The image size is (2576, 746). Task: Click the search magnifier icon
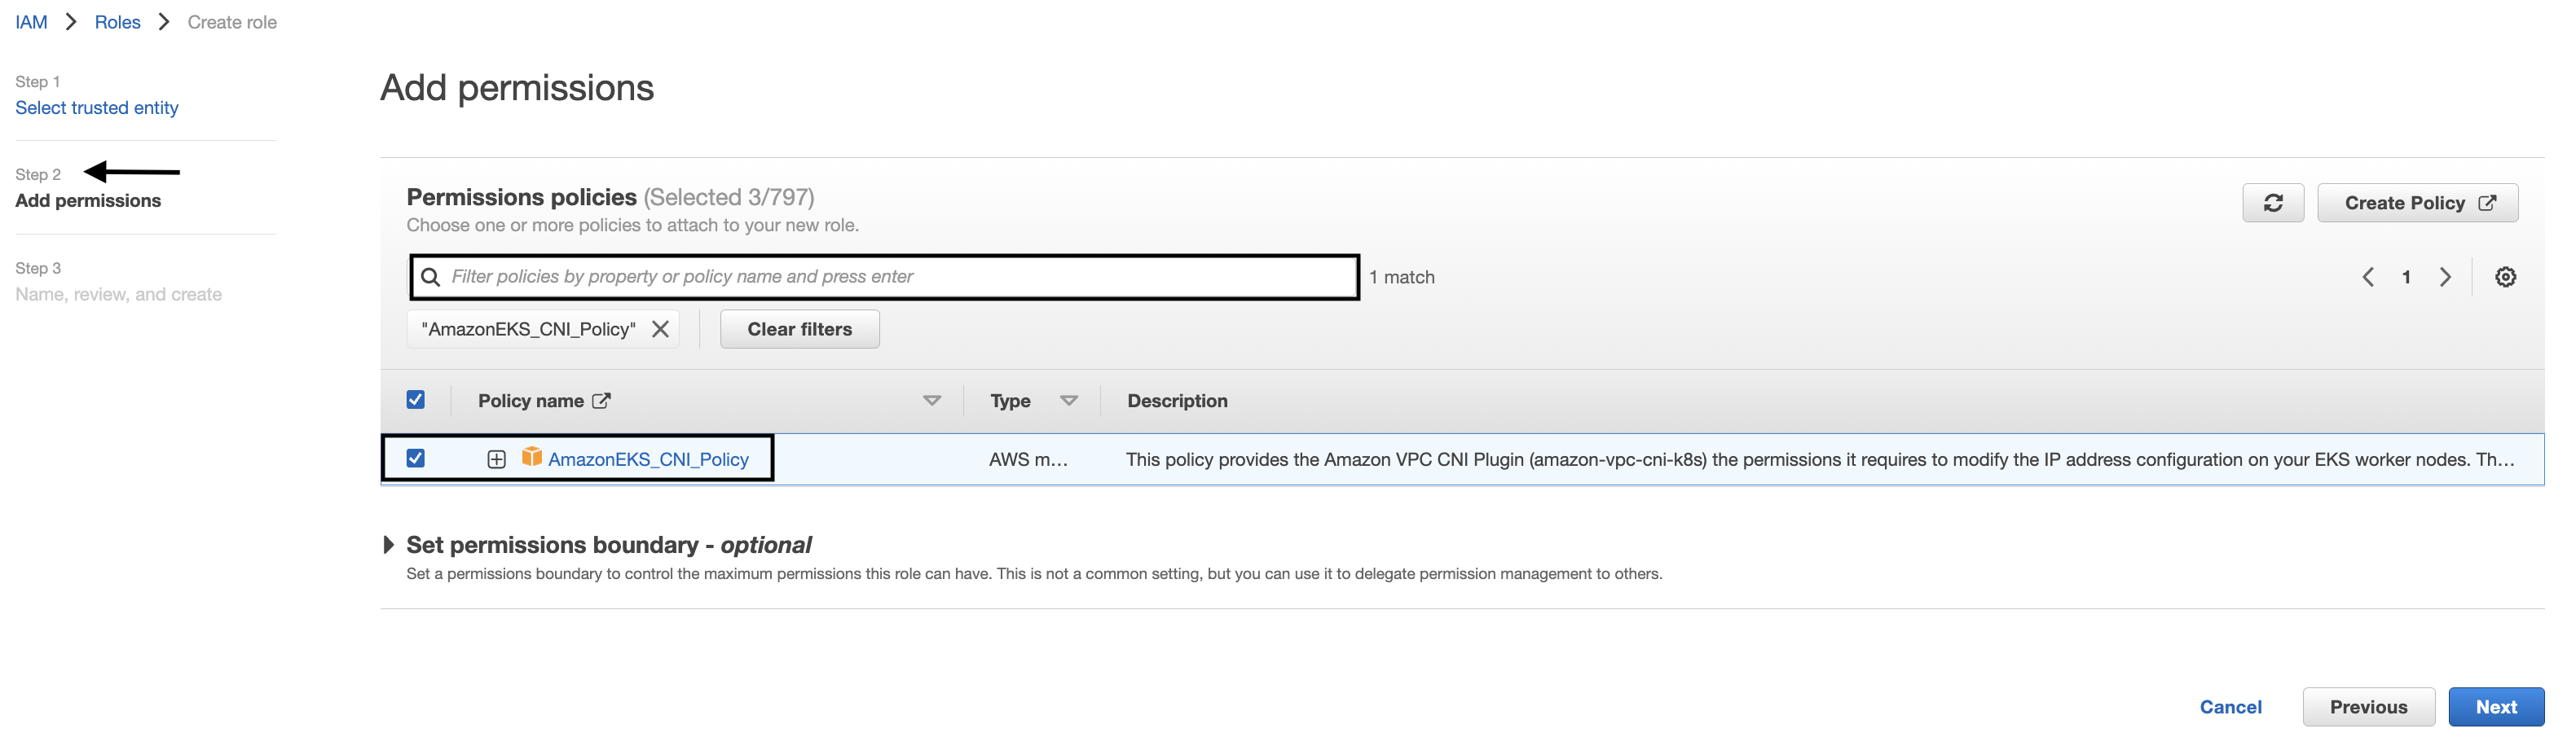[431, 277]
